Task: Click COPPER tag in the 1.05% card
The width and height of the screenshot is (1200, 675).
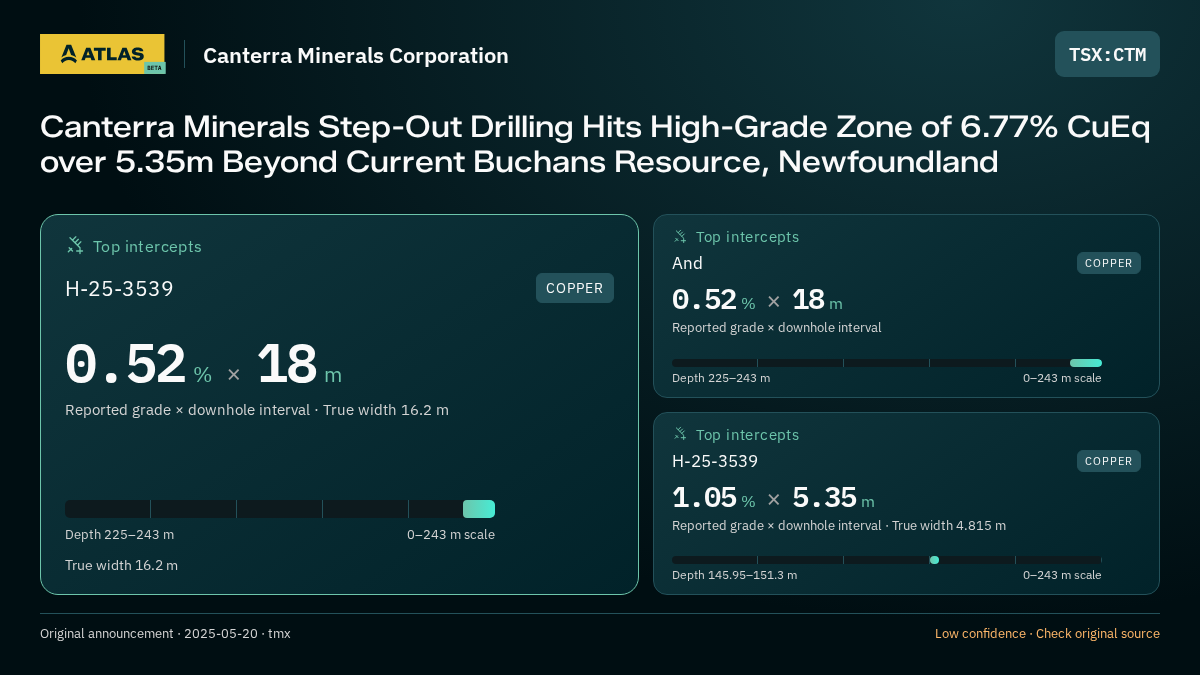Action: pos(1109,461)
